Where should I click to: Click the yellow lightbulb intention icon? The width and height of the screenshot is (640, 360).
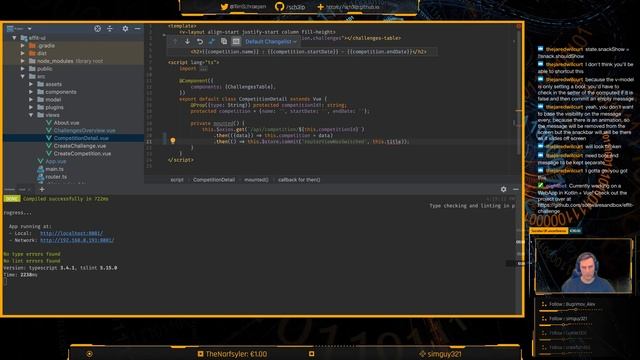(x=173, y=141)
